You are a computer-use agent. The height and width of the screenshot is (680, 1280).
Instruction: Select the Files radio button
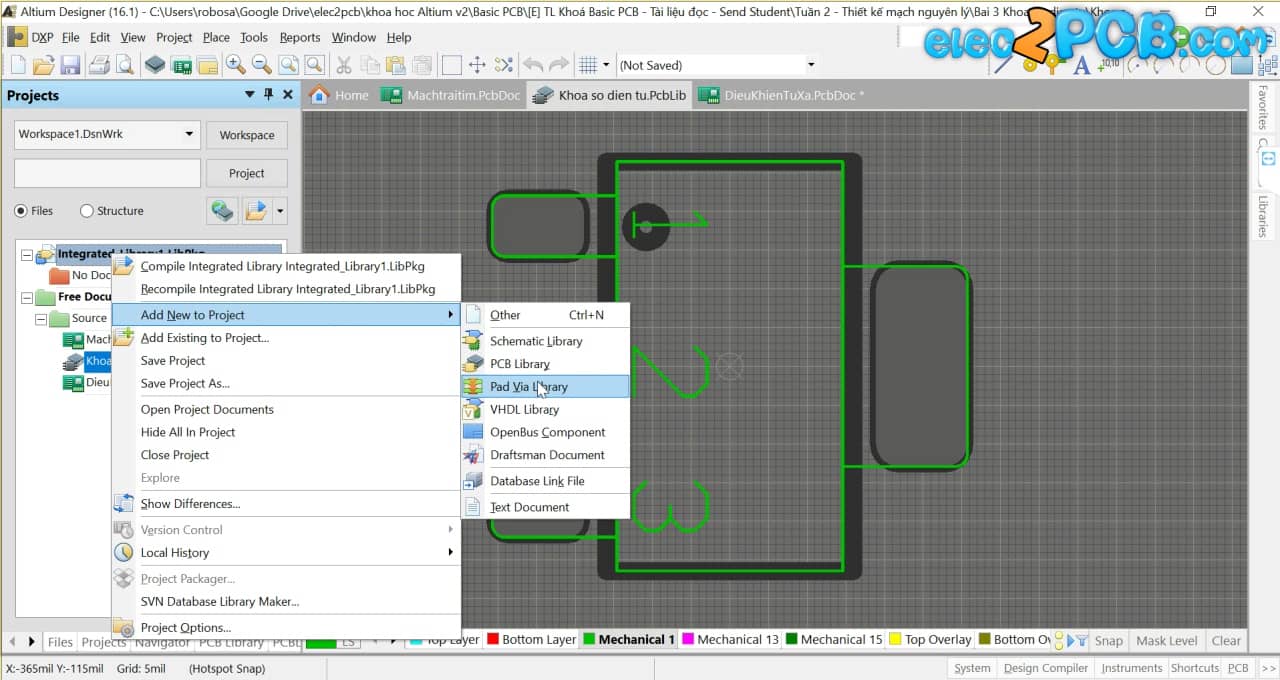click(x=21, y=211)
